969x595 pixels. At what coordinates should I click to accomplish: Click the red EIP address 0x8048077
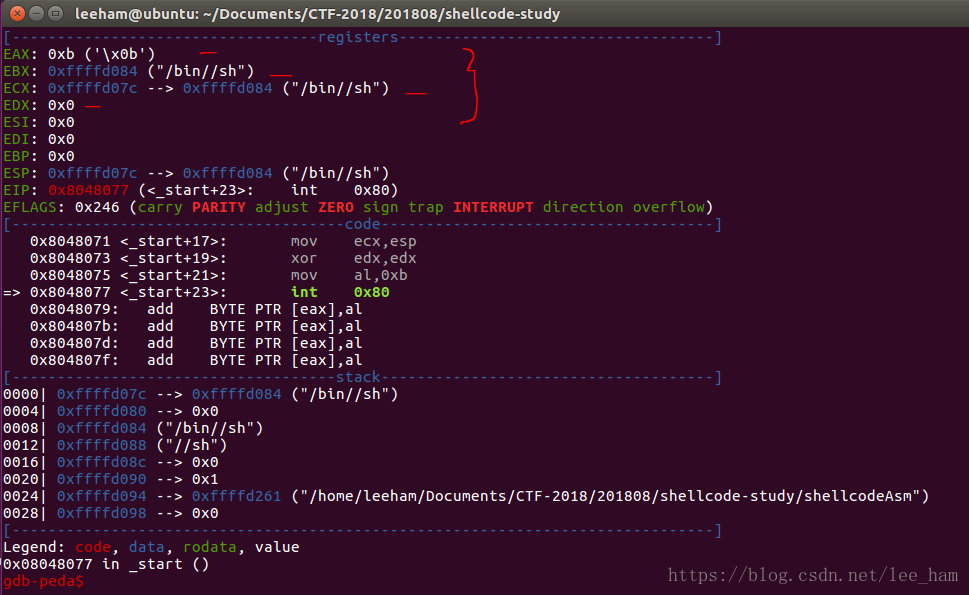click(88, 190)
